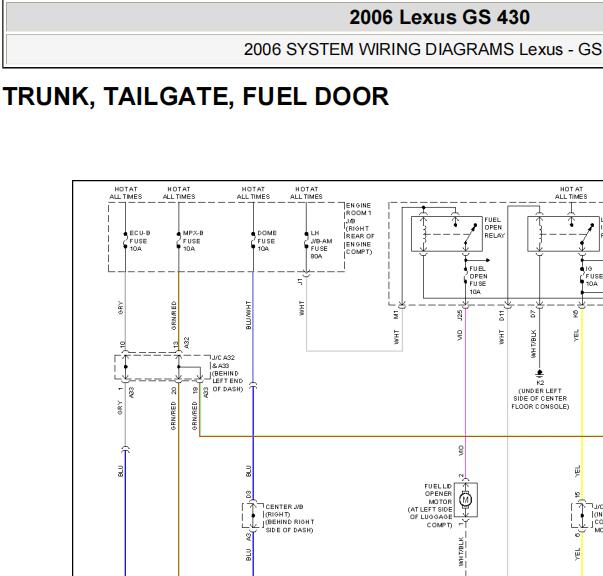Click the "FUEL OPEN FUSE 10A" label
603x576 pixels.
(478, 280)
